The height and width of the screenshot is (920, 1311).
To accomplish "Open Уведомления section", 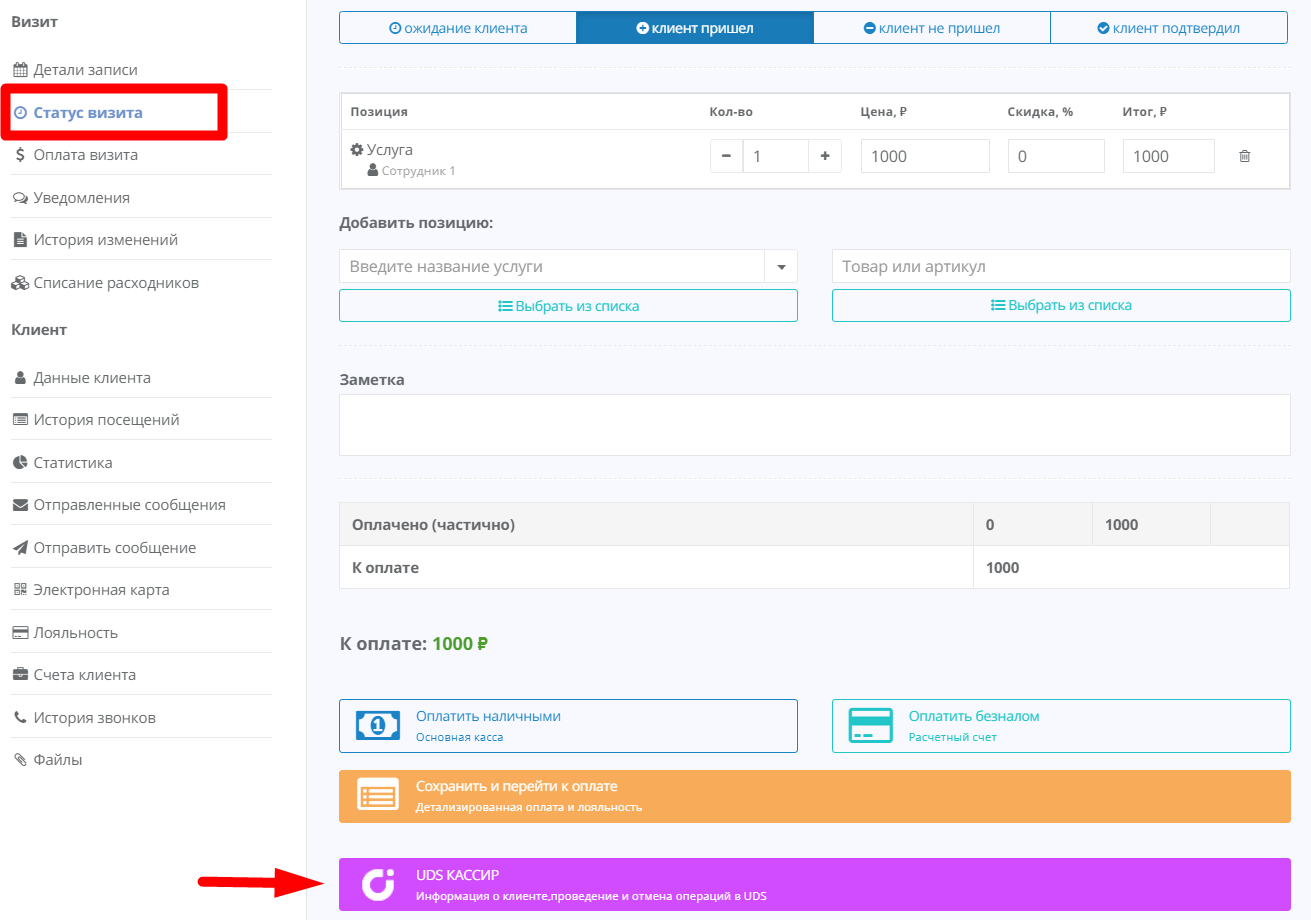I will coord(81,198).
